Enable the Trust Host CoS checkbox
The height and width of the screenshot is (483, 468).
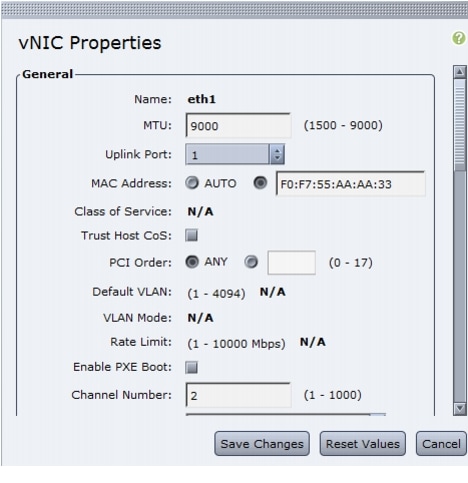(192, 235)
